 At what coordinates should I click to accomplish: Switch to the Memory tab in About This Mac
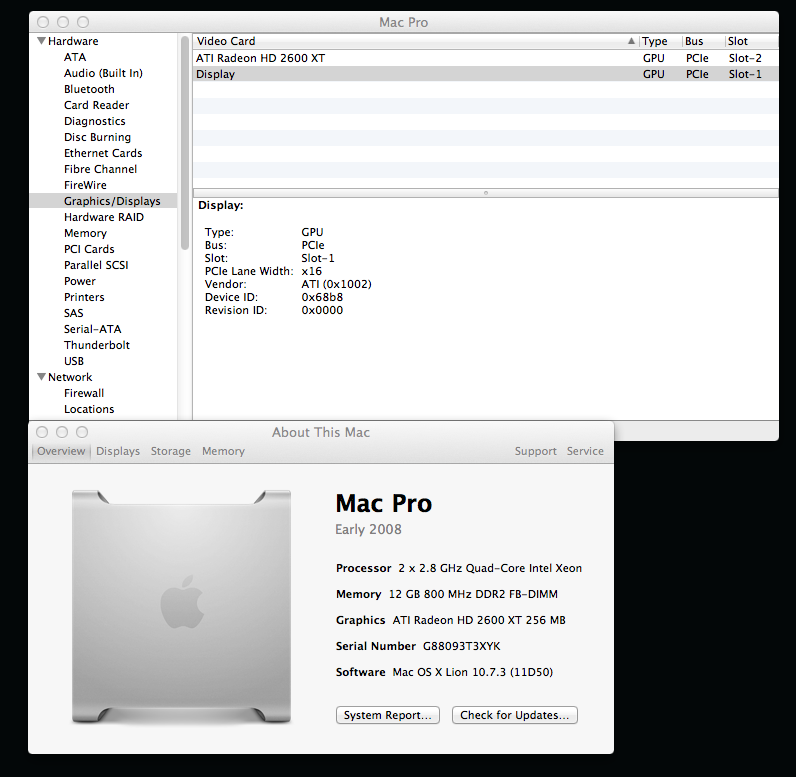coord(223,451)
